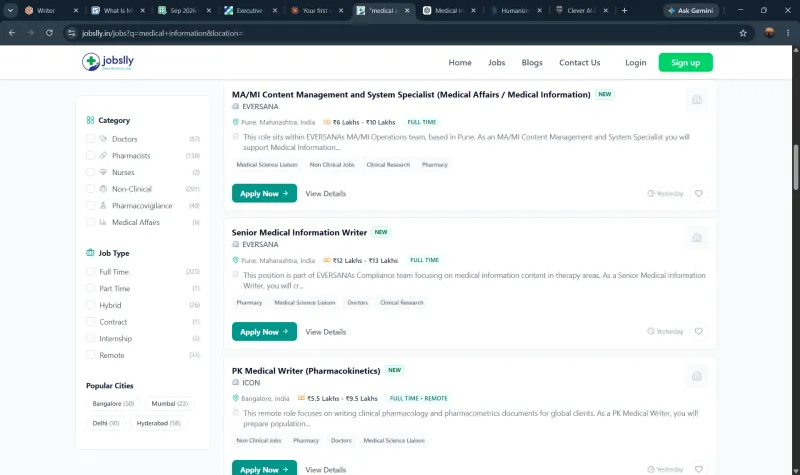This screenshot has height=475, width=800.
Task: Go to the Blogs menu item
Action: click(x=532, y=62)
